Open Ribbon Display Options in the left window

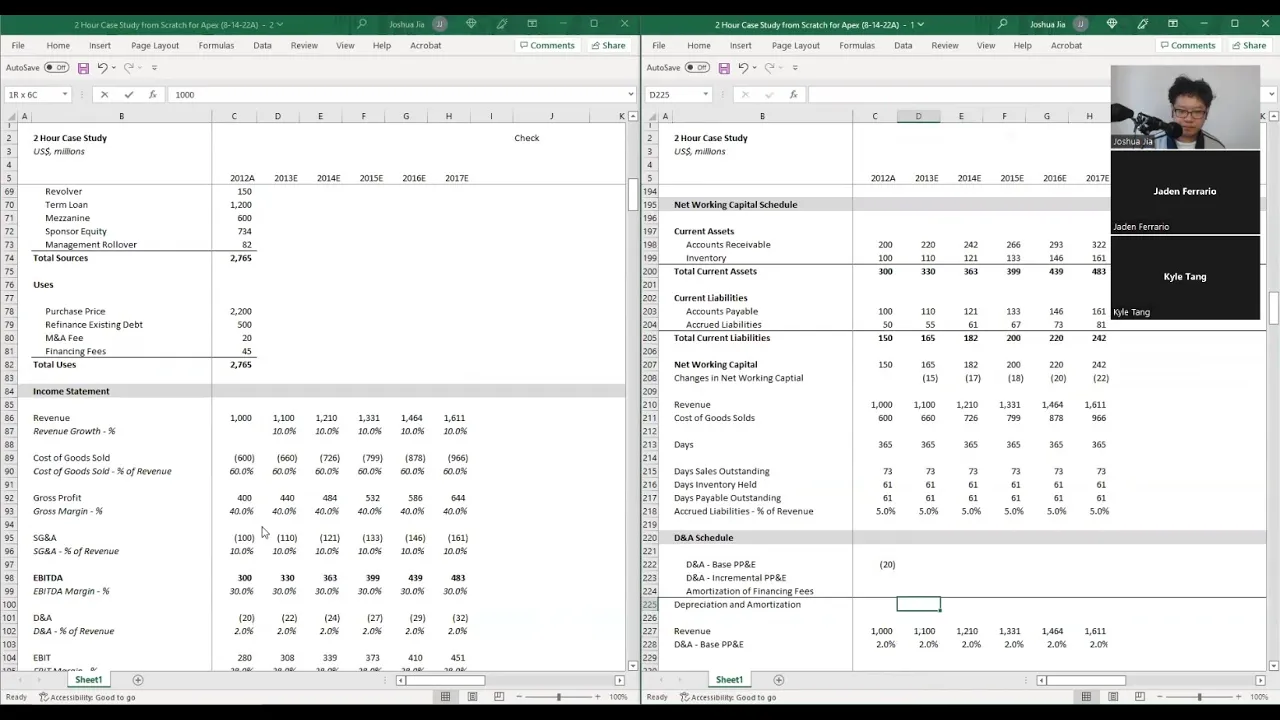click(x=533, y=24)
